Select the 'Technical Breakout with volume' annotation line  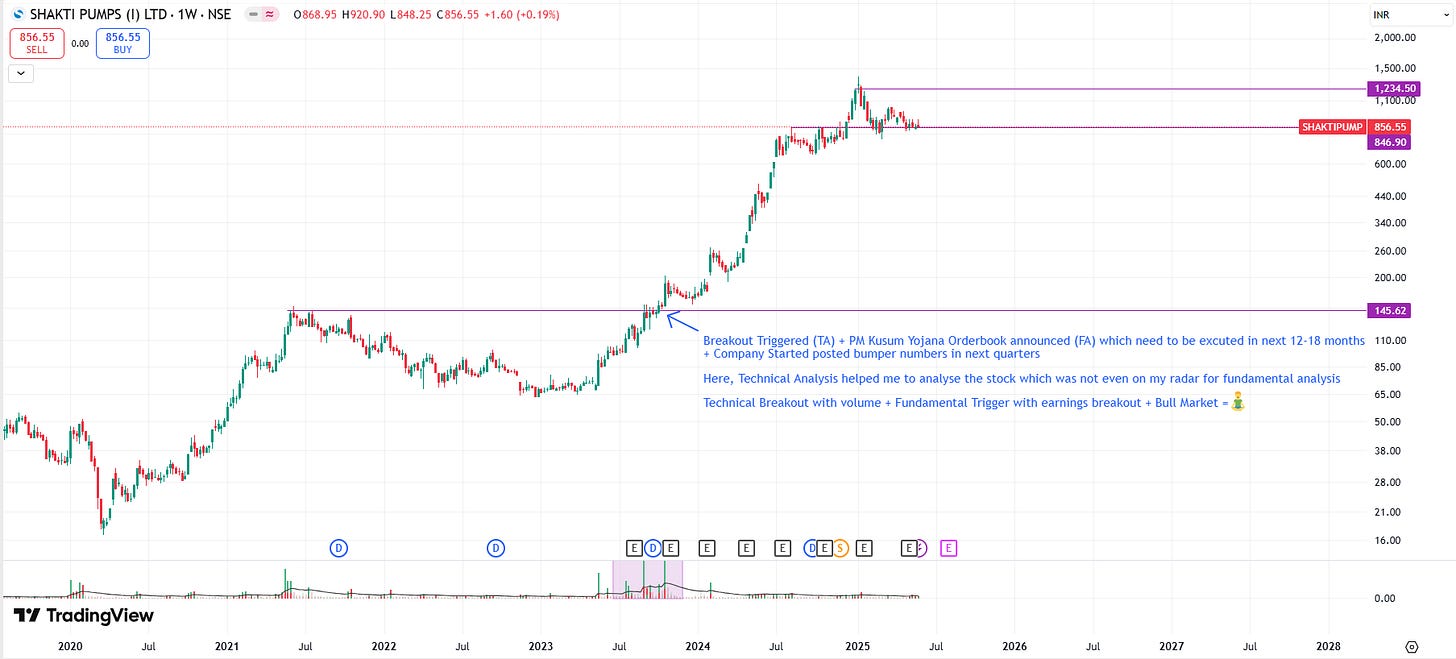(x=973, y=402)
